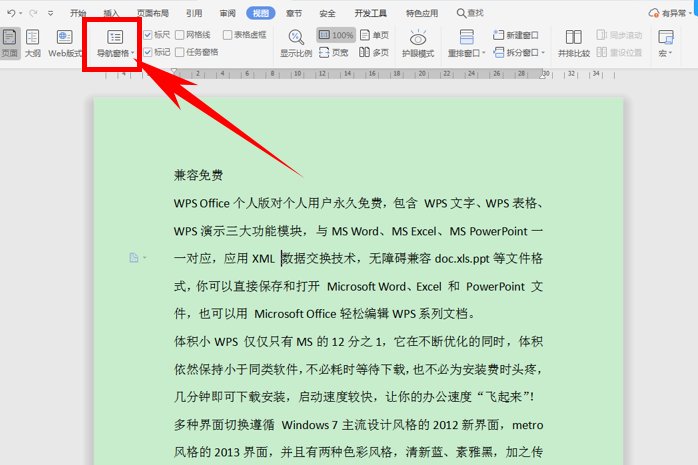
Task: Click the word metro in the document
Action: click(528, 425)
